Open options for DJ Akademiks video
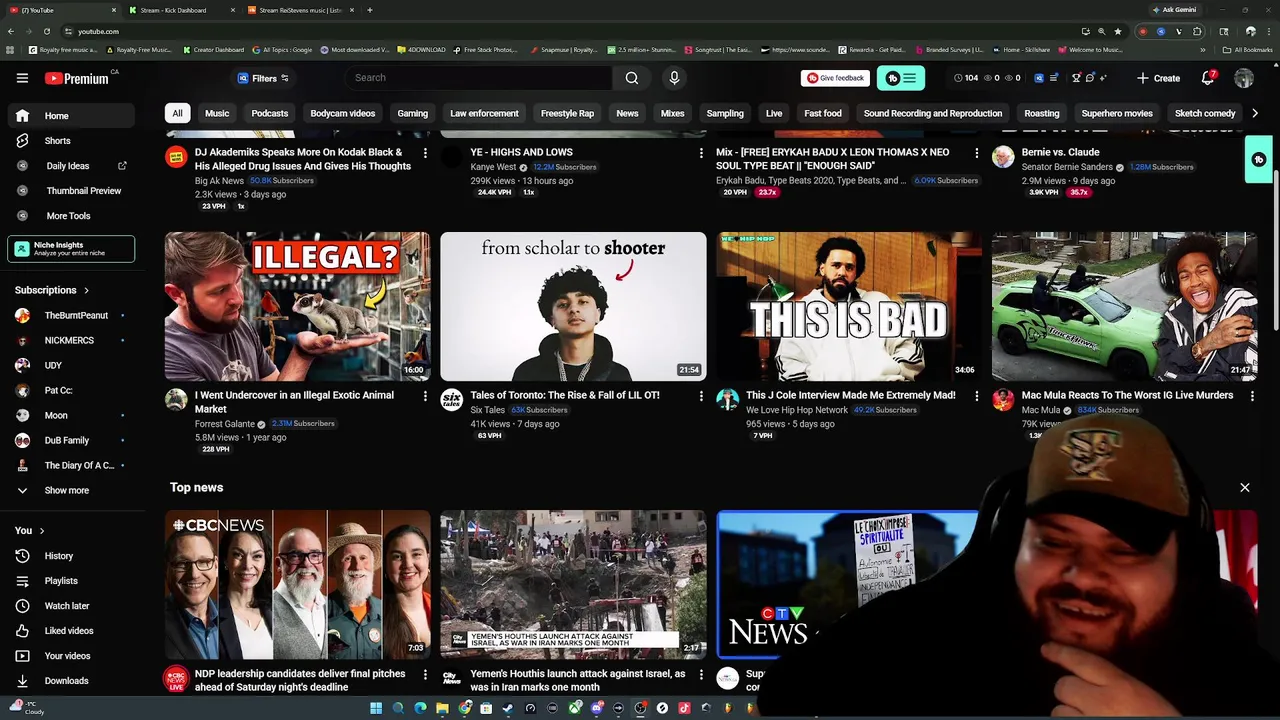Viewport: 1280px width, 720px height. tap(425, 153)
